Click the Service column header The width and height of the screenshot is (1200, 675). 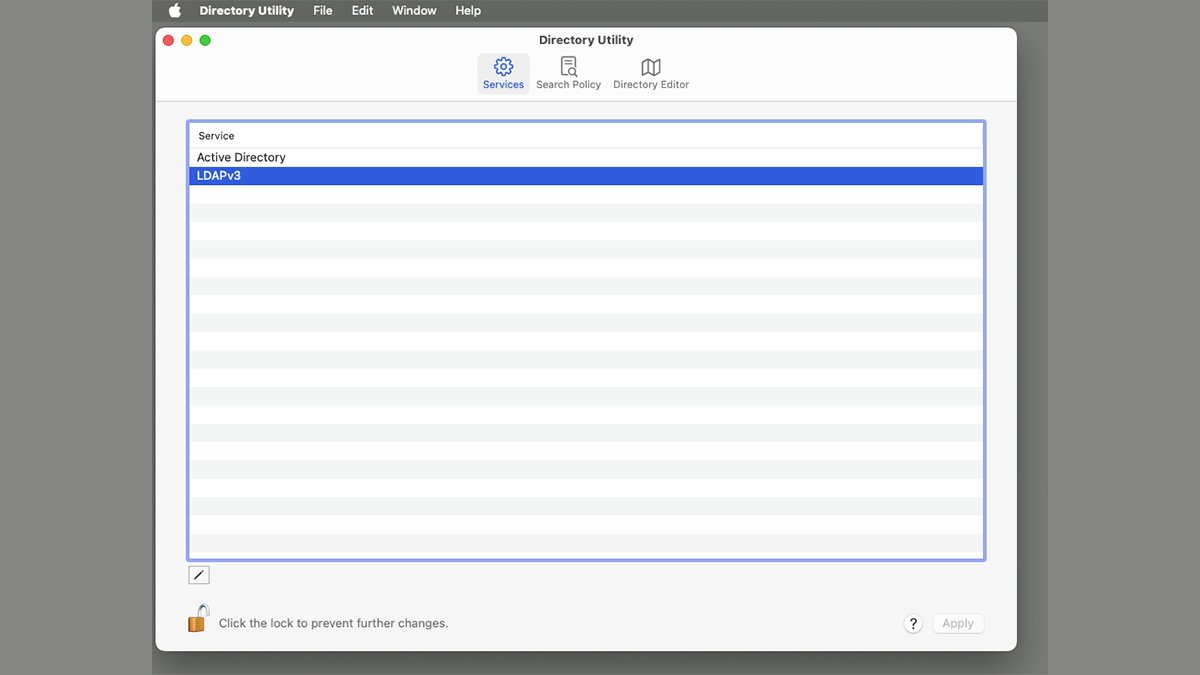point(586,136)
